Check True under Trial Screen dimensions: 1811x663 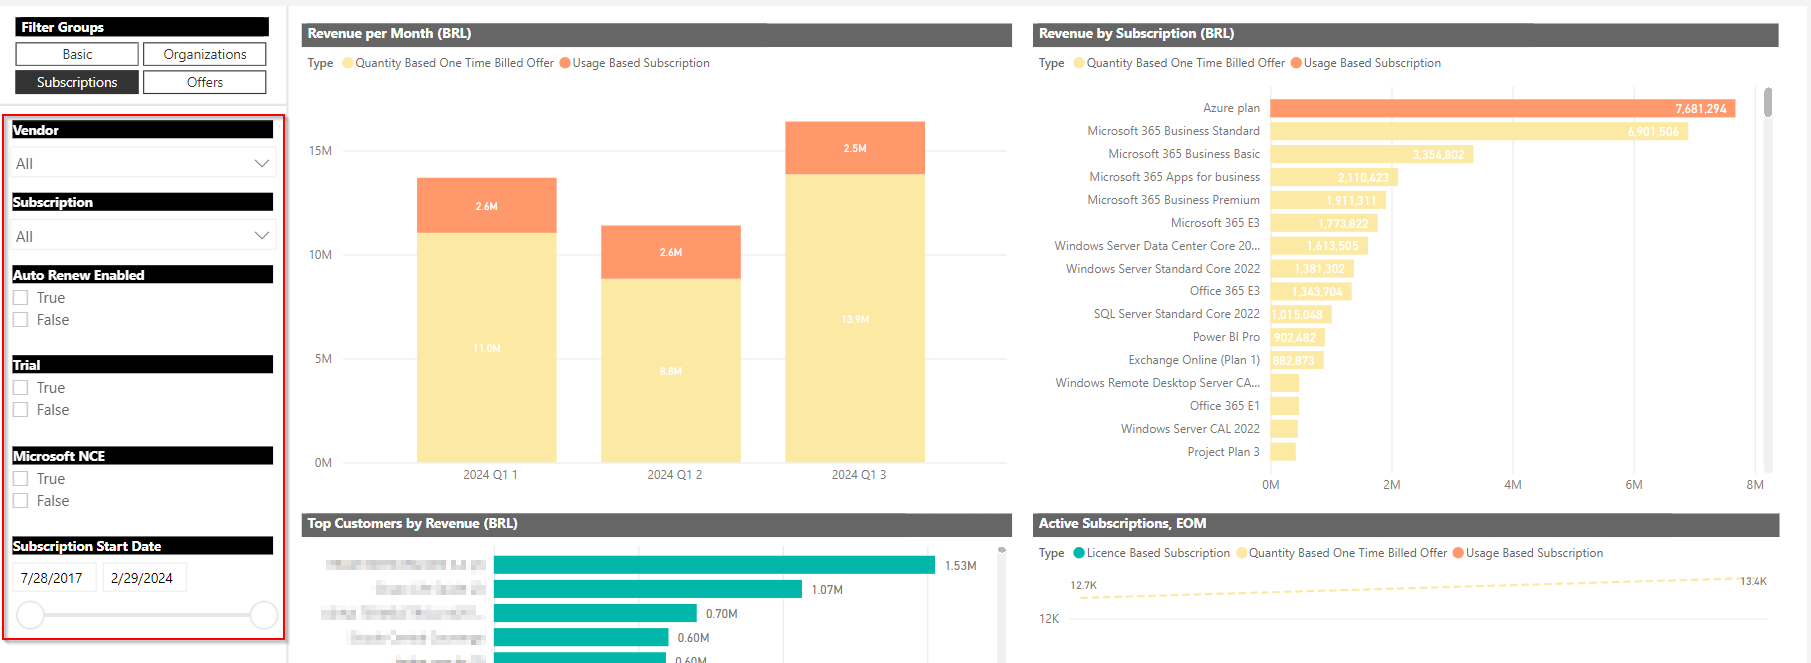[x=20, y=388]
